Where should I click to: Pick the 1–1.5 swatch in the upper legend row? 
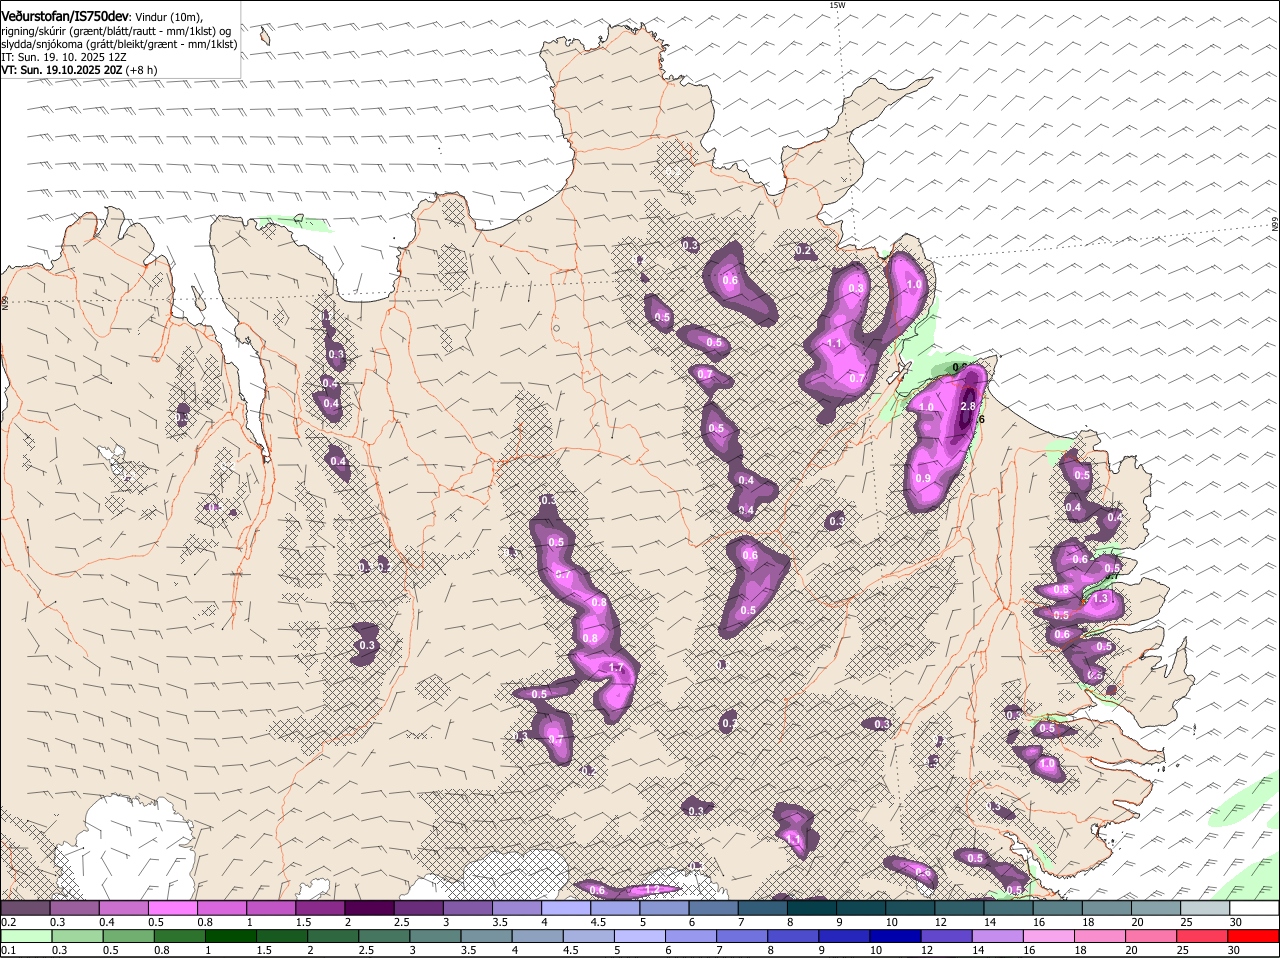tap(270, 908)
